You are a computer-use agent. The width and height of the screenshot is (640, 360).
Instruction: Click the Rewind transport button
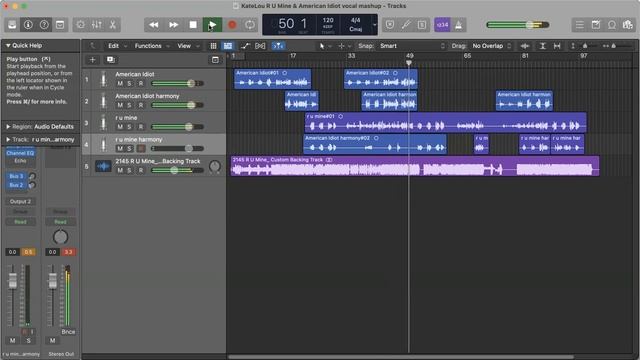tap(153, 25)
